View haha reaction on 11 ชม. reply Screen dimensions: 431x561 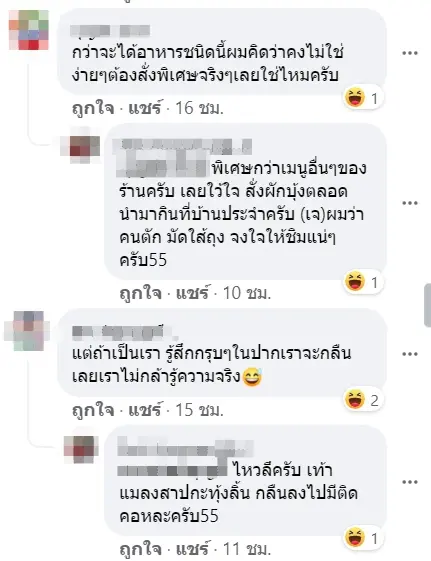coord(362,537)
